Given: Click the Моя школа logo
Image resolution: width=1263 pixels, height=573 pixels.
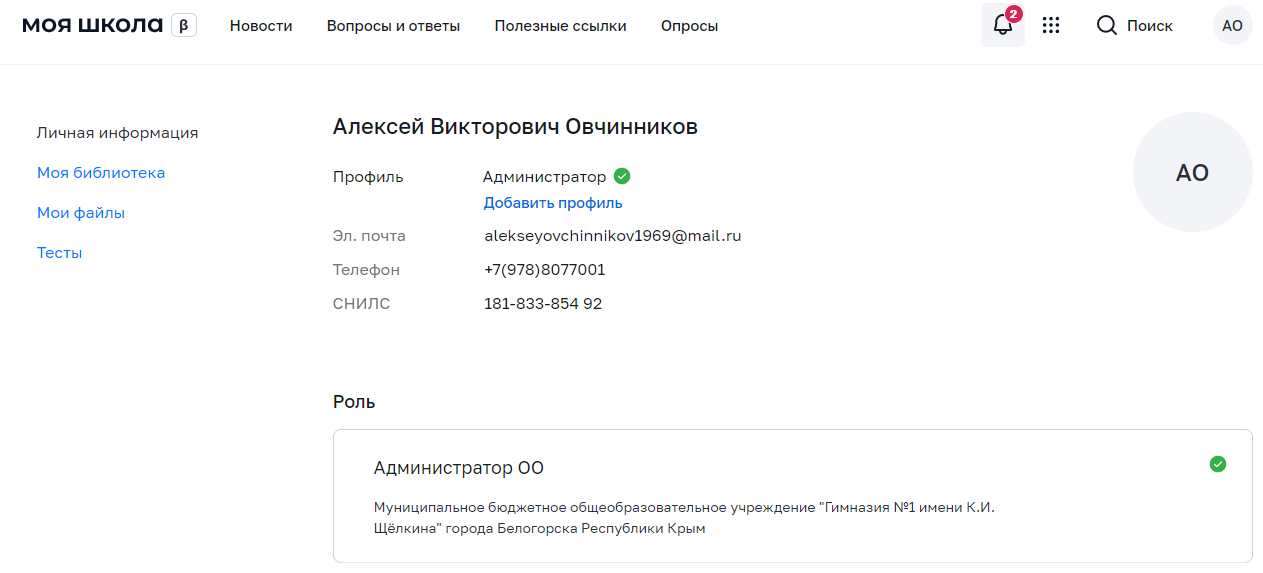Looking at the screenshot, I should tap(92, 26).
